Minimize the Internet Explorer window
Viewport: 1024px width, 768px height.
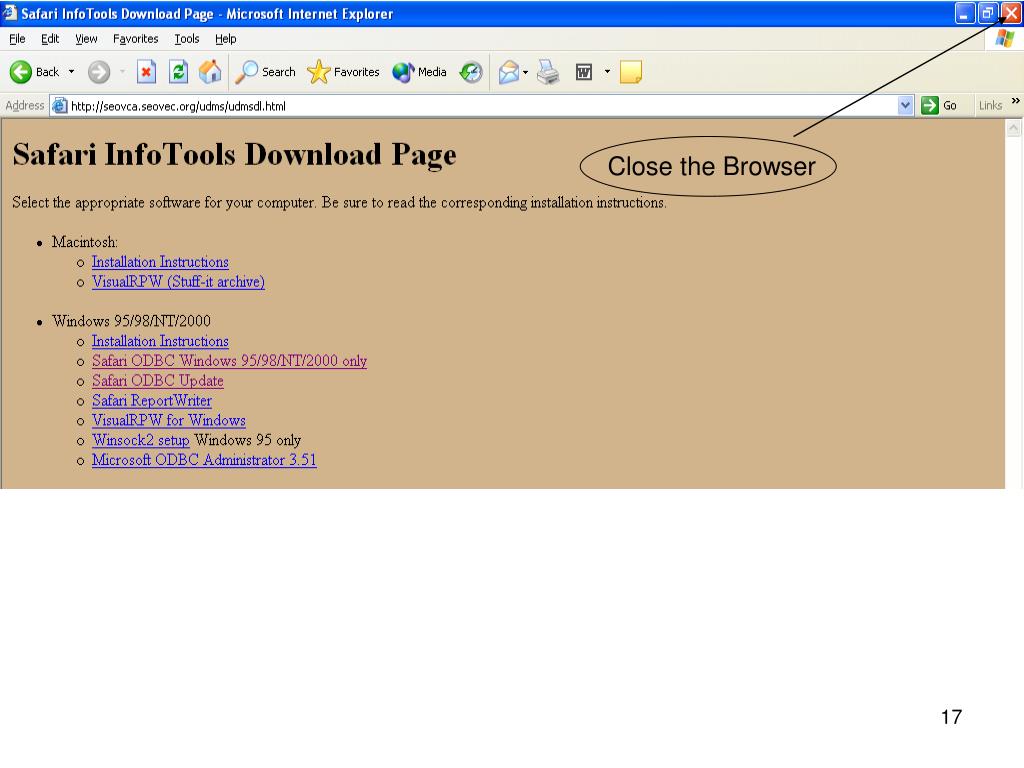point(965,13)
